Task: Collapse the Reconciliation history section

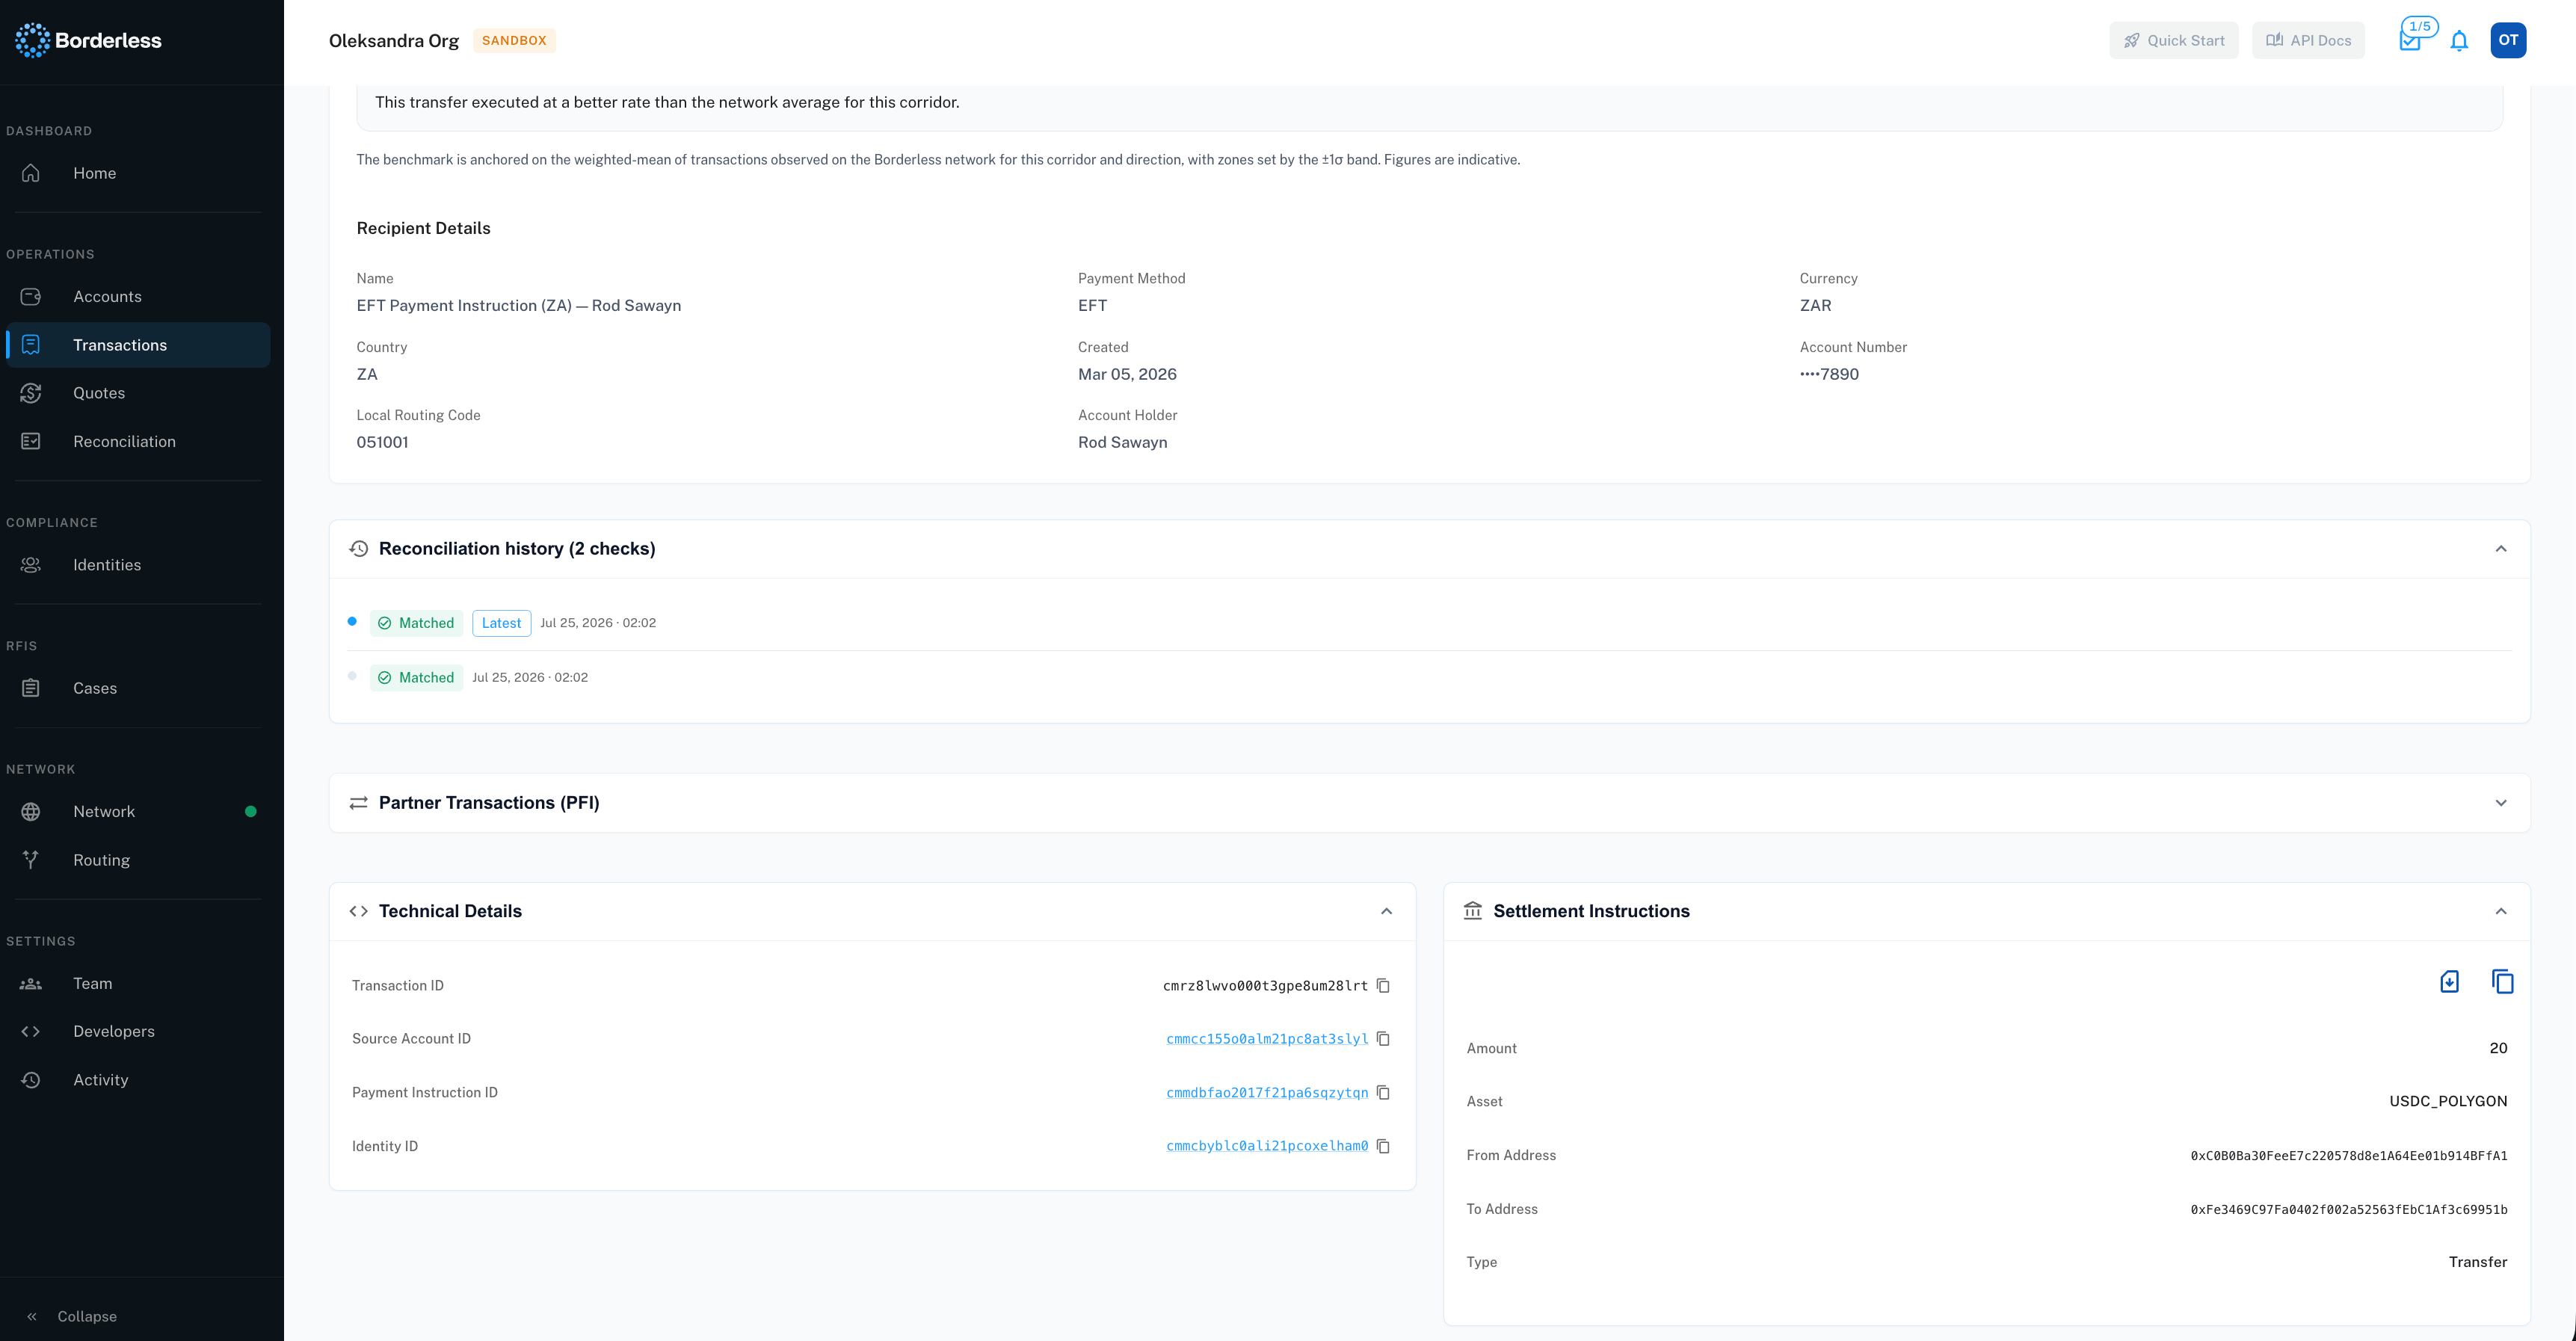Action: coord(2501,549)
